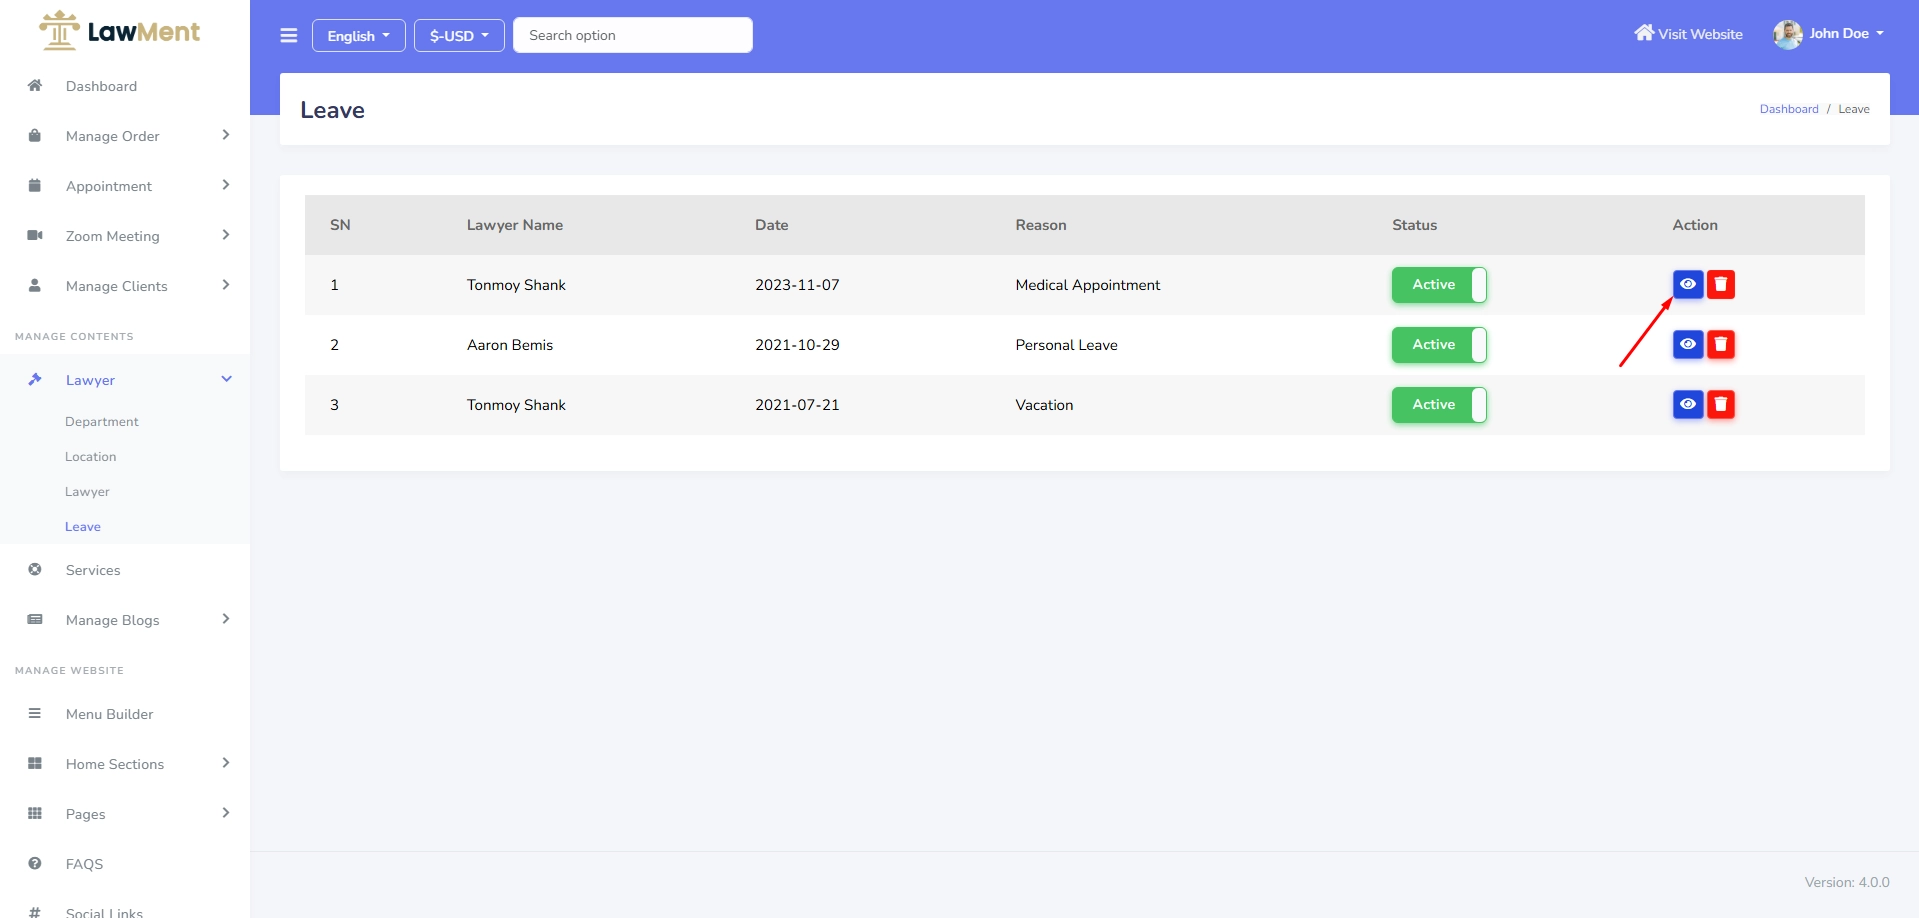Screen dimensions: 1919x918
Task: Click the 2021-10-29 date cell
Action: 797,345
